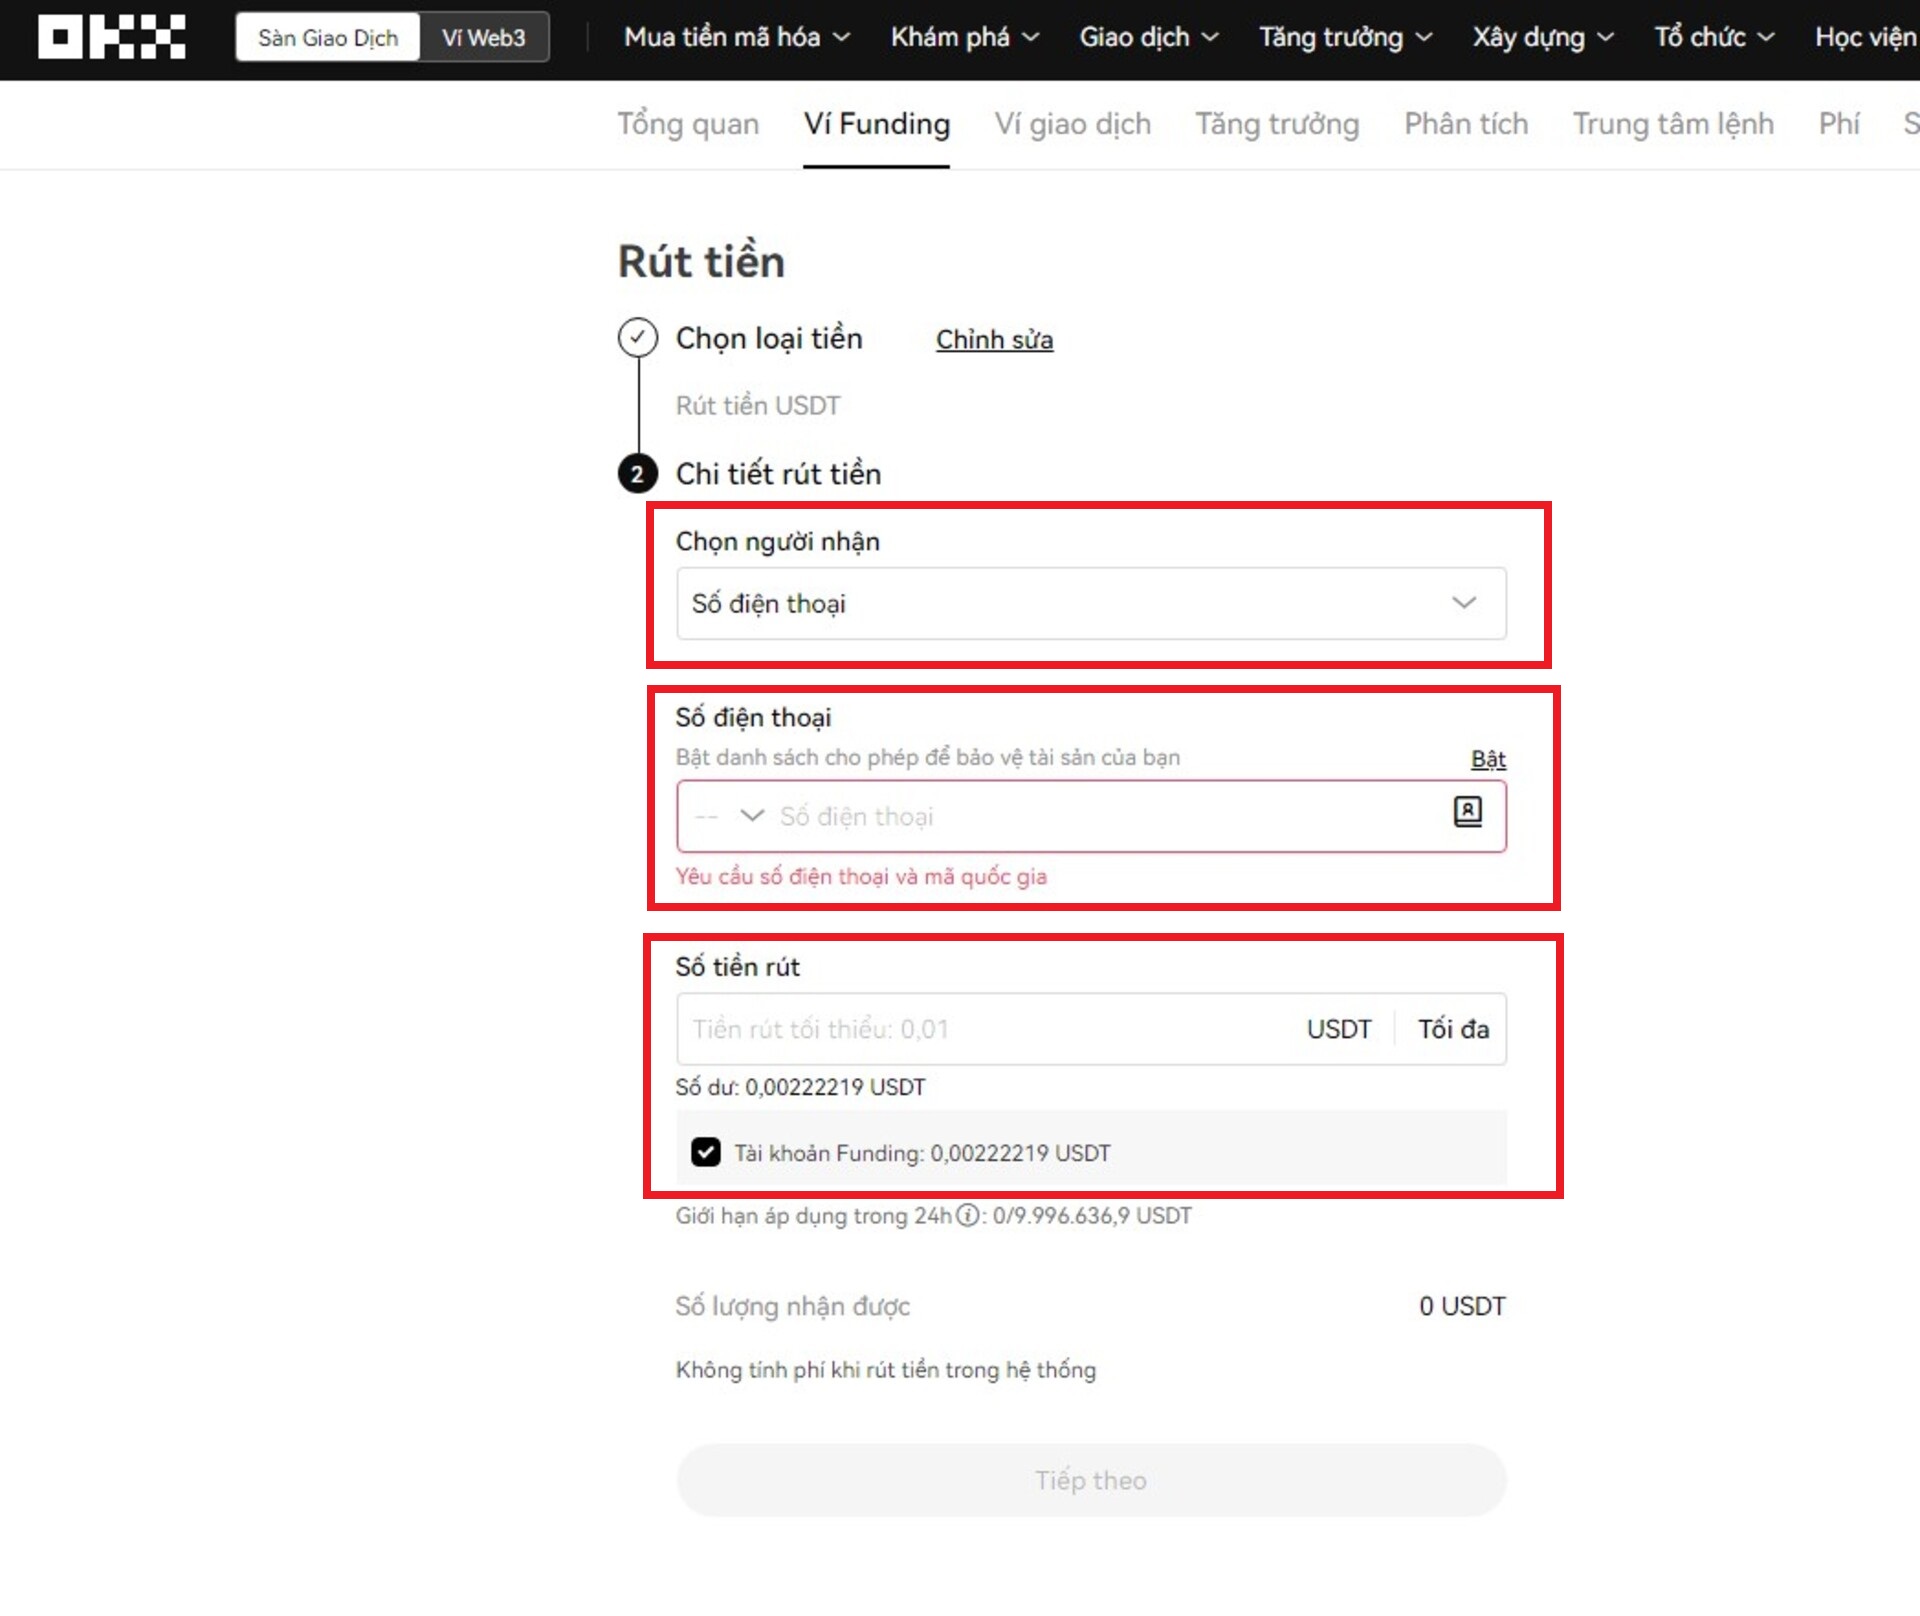Viewport: 1920px width, 1616px height.
Task: Expand the Khám phá menu
Action: point(965,37)
